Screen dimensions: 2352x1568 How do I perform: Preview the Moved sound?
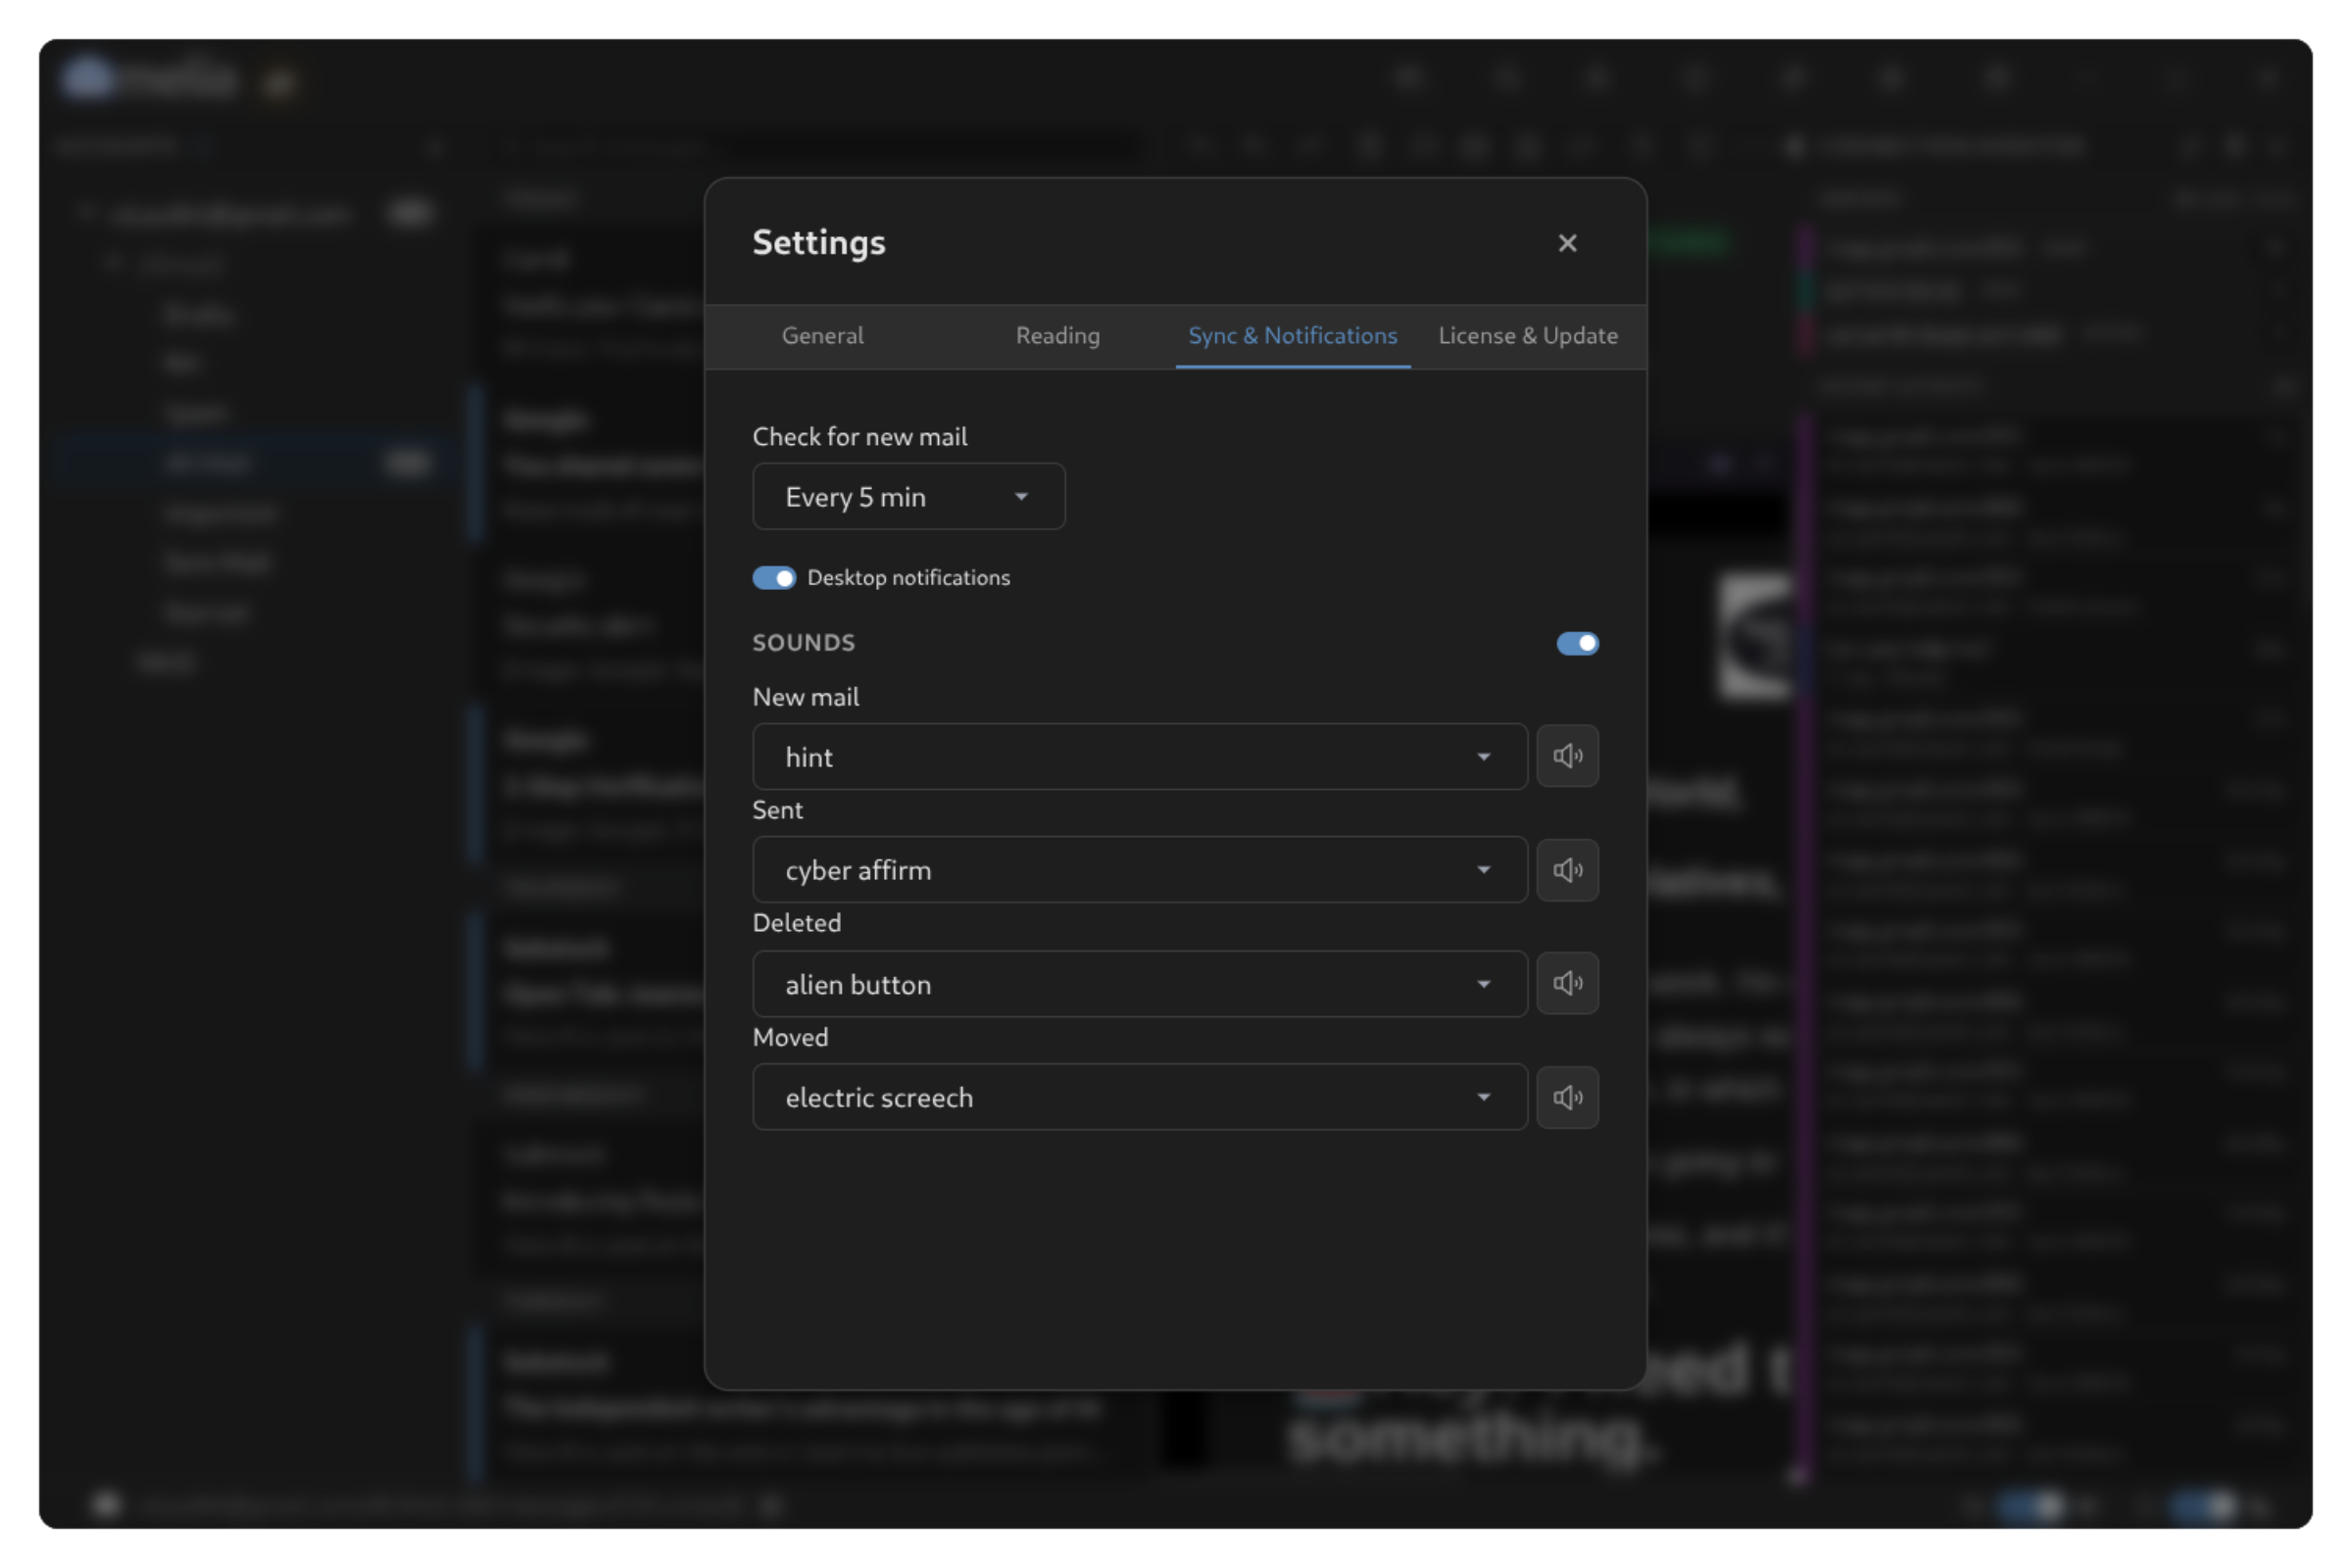pos(1567,1097)
